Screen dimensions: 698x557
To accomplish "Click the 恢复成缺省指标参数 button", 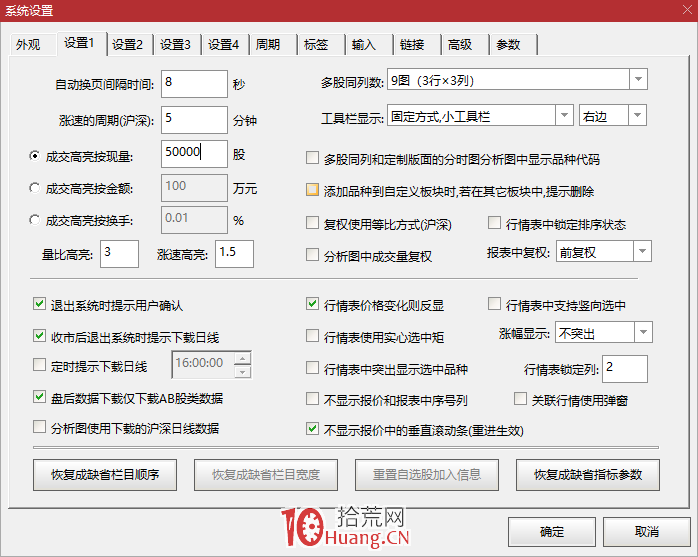I will coord(588,475).
